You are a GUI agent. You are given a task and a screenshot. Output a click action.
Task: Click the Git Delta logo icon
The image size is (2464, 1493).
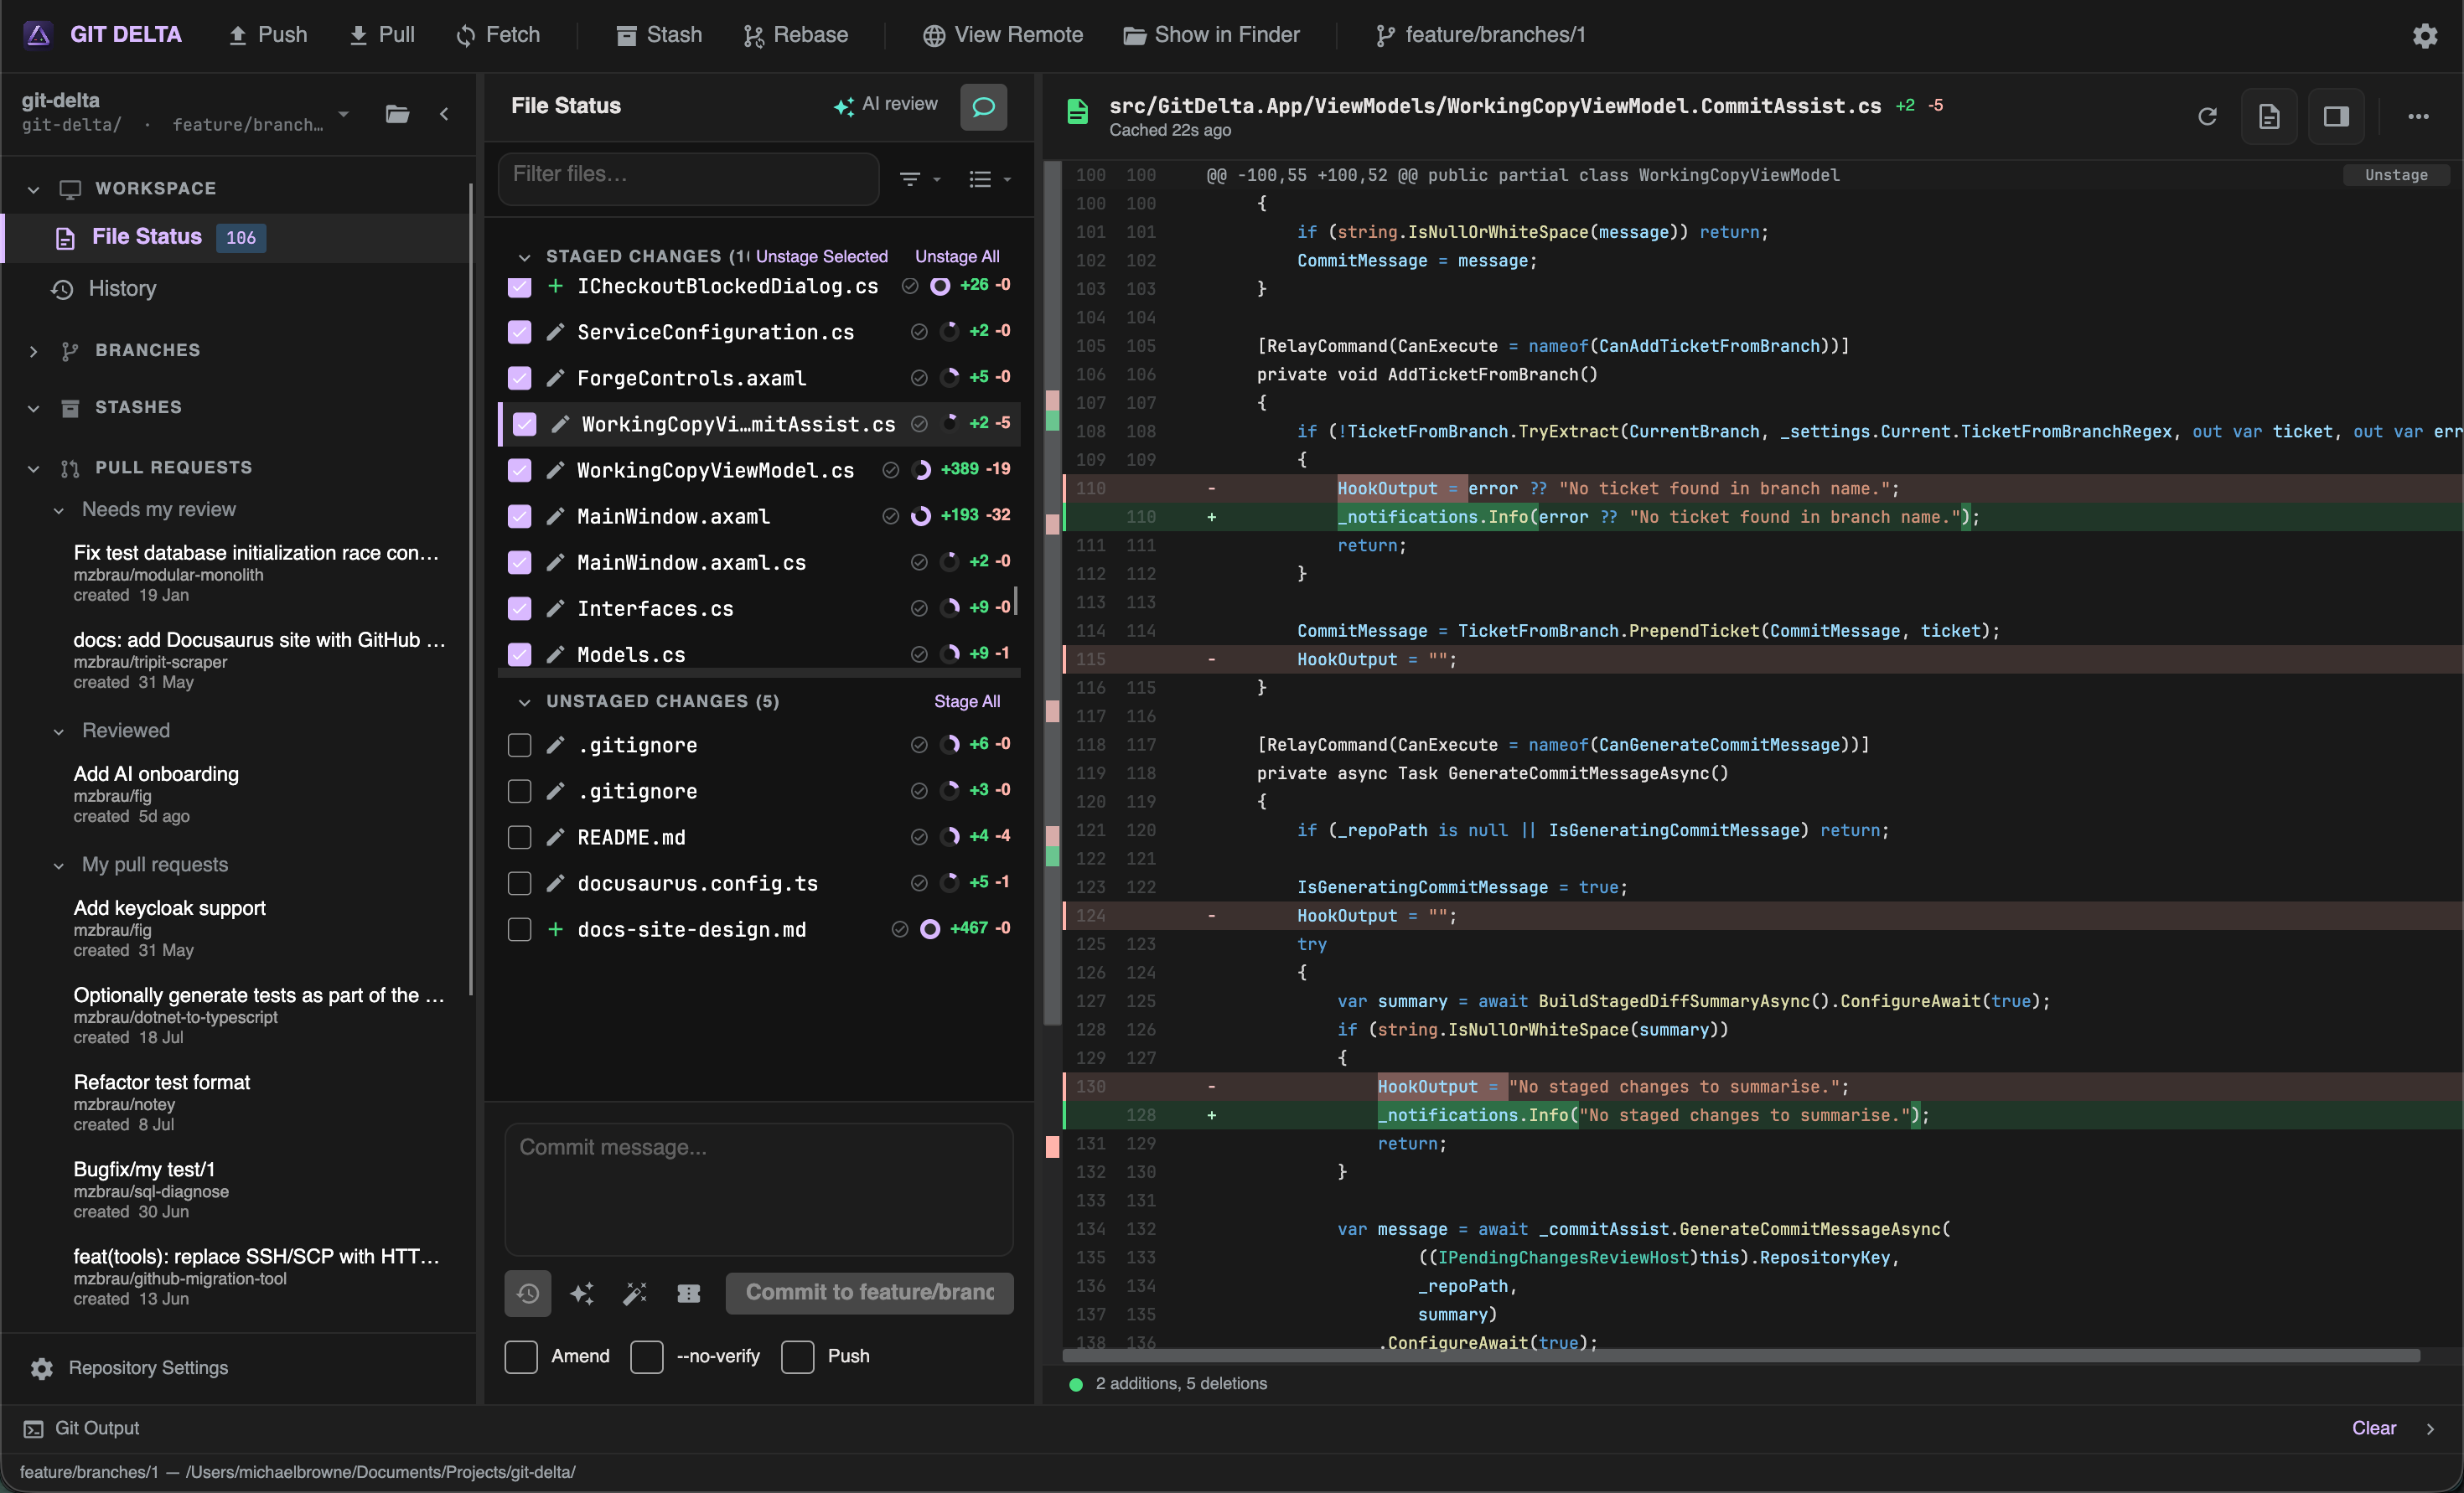[38, 35]
